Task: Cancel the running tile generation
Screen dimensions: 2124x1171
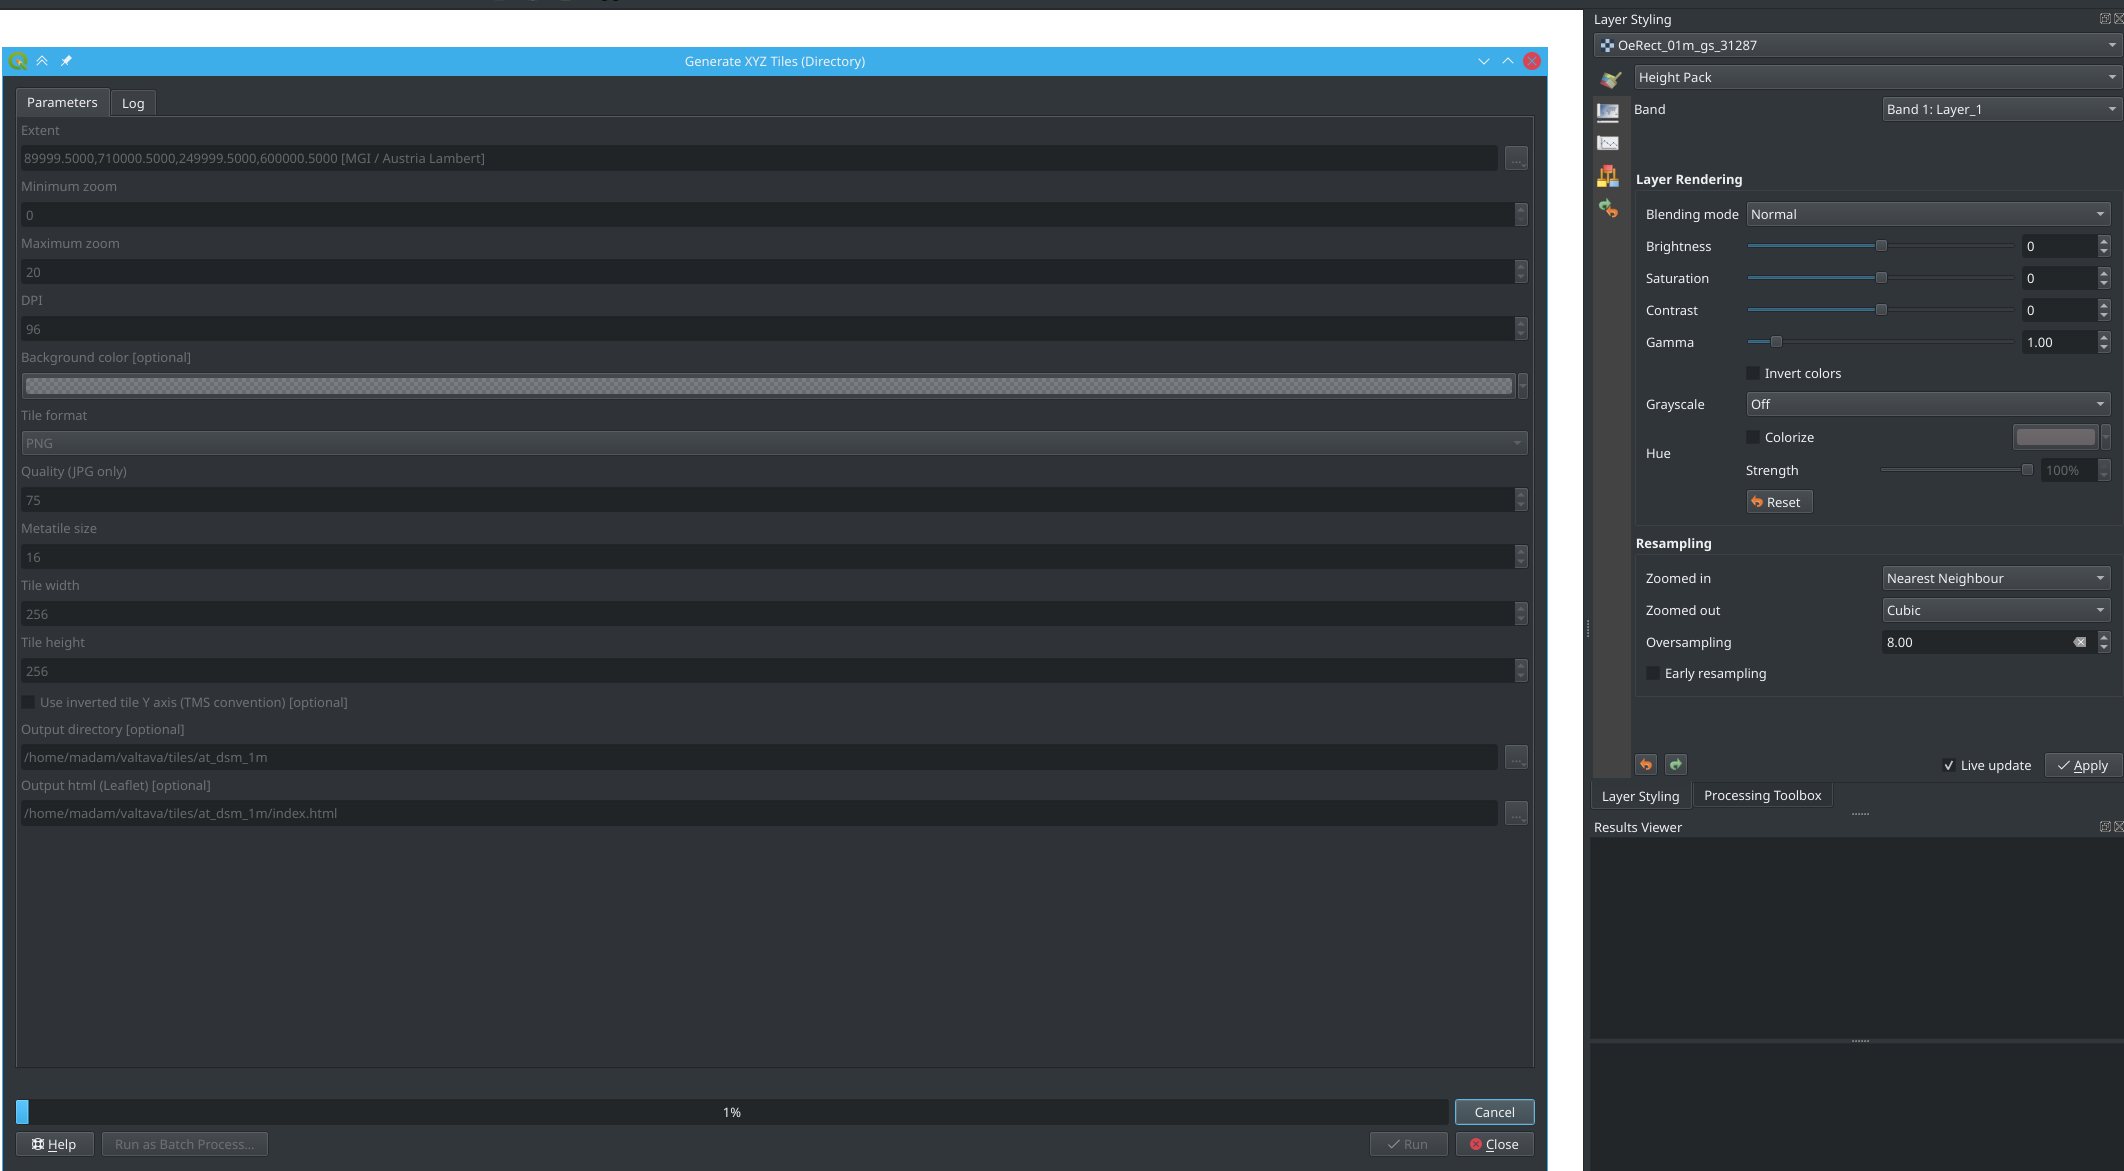Action: pos(1494,1112)
